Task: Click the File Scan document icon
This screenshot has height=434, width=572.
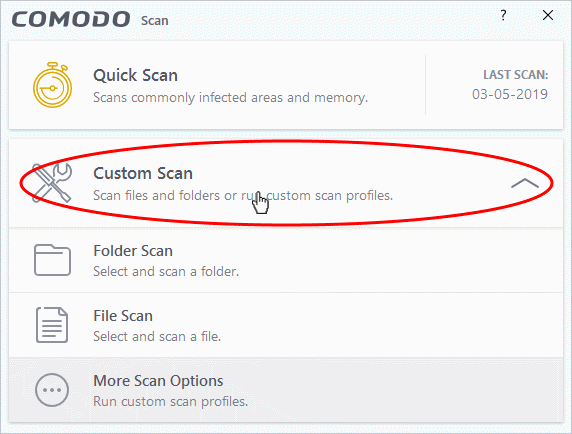Action: (x=52, y=325)
